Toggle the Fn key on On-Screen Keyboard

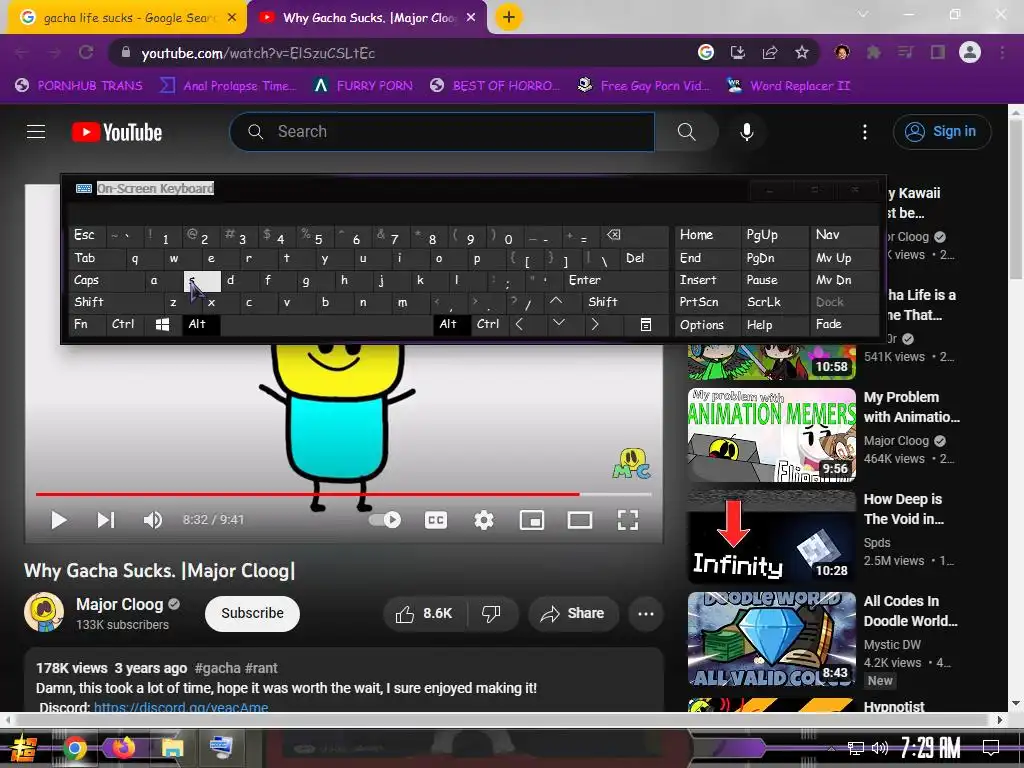coord(86,325)
